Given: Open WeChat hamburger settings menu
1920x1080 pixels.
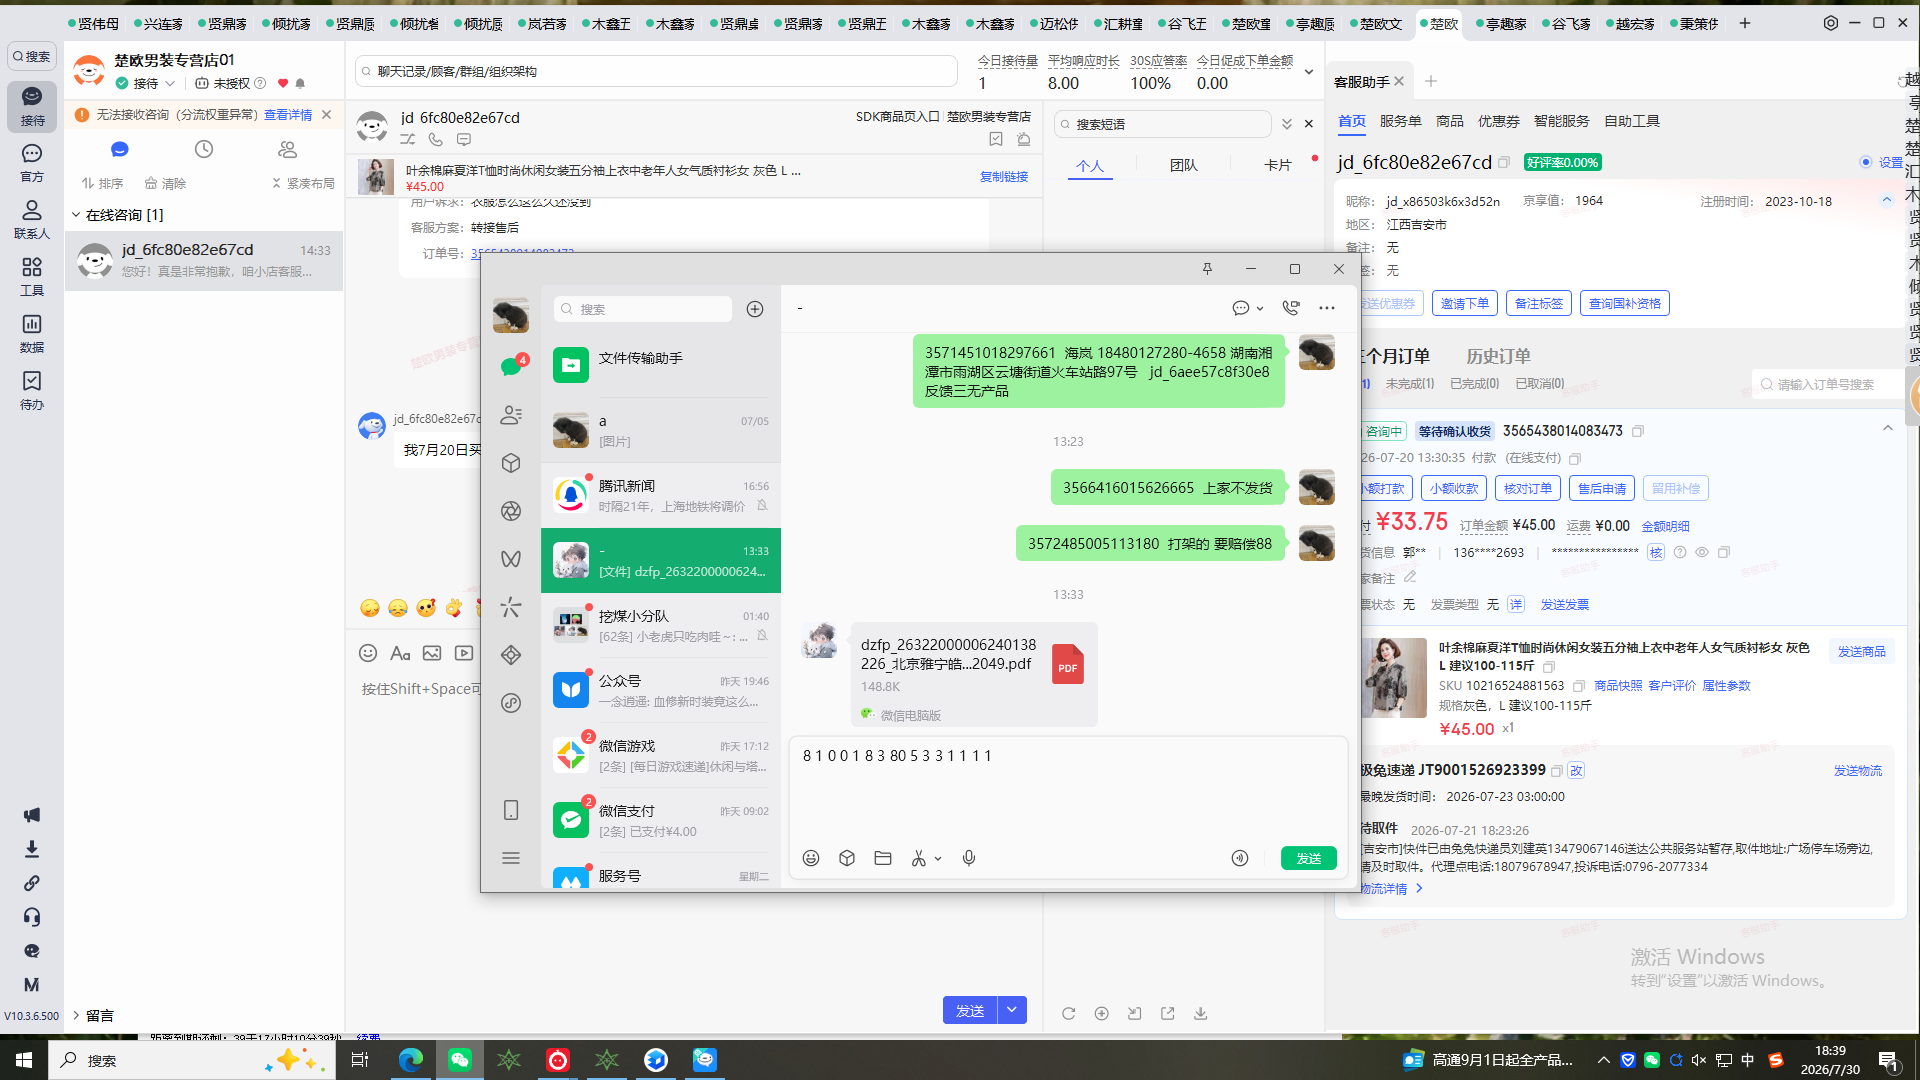Looking at the screenshot, I should tap(511, 858).
